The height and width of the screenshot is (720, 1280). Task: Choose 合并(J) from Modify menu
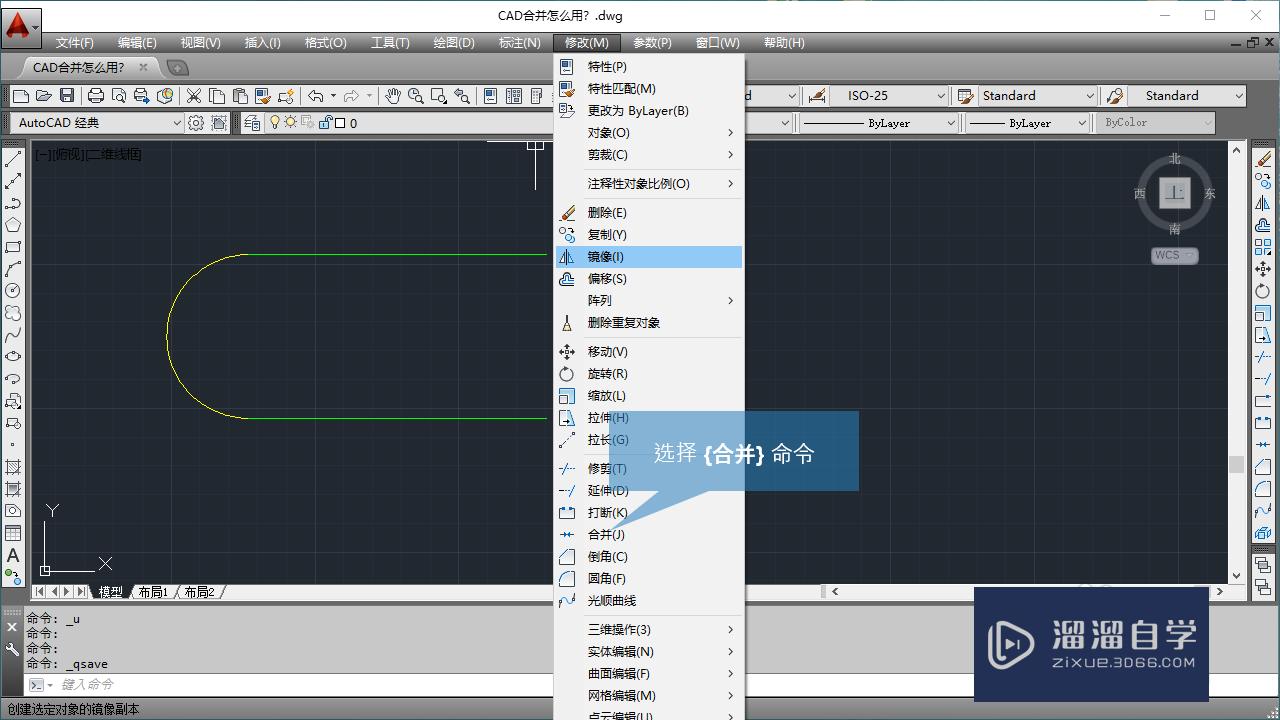point(649,535)
